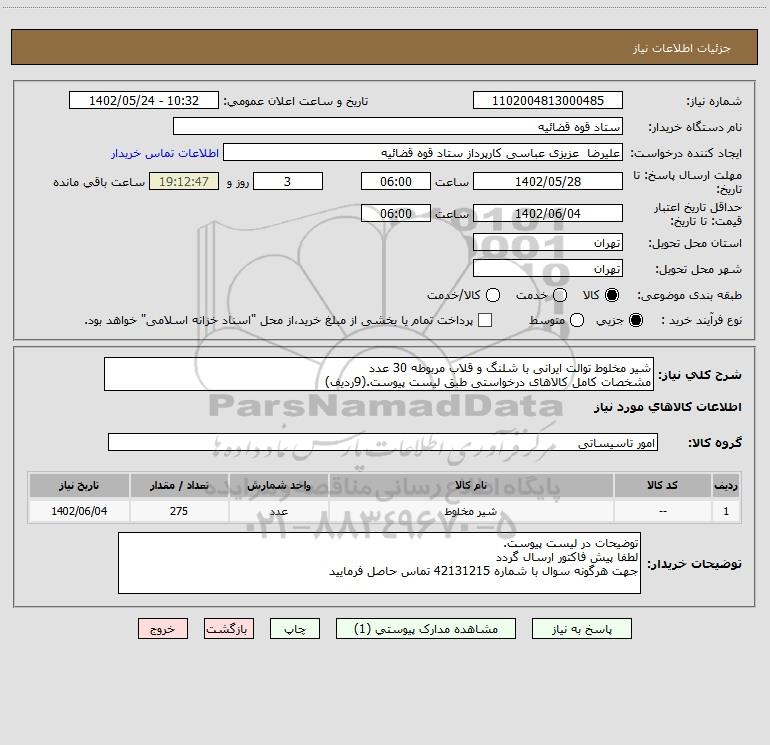
Task: Click the price validity hour field 06:00
Action: (x=396, y=213)
